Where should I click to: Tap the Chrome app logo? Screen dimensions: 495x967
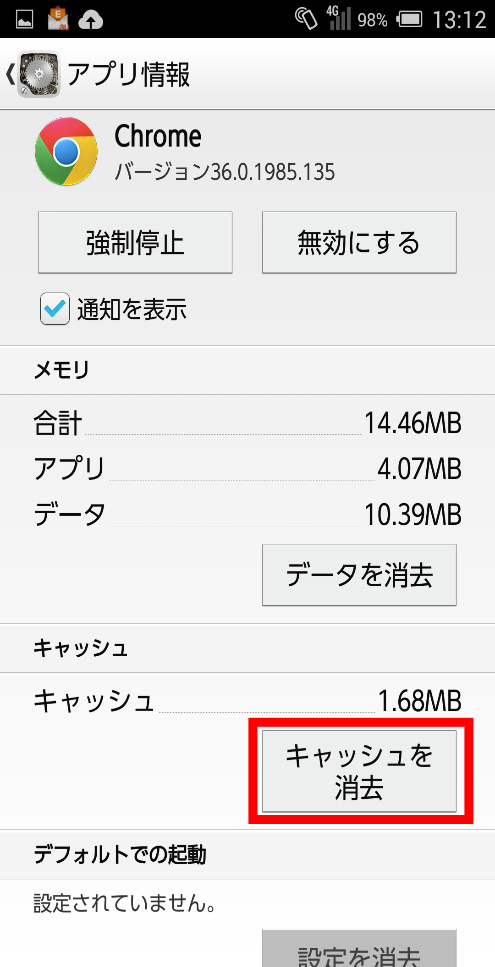[66, 152]
